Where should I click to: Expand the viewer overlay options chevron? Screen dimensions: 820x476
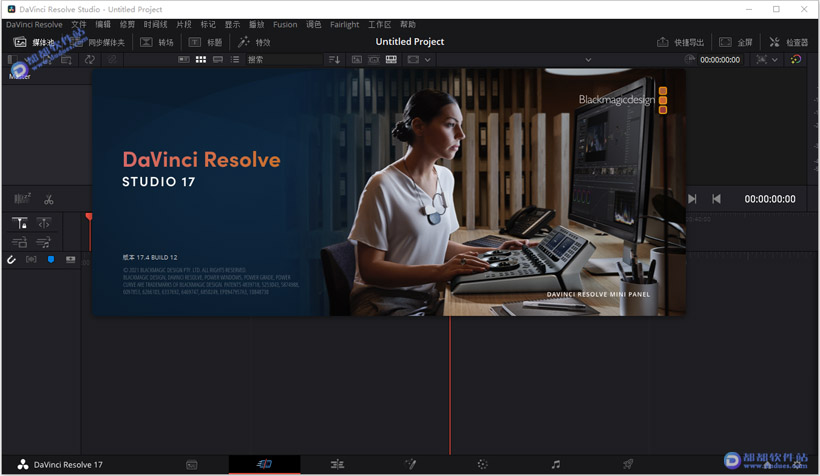click(775, 60)
